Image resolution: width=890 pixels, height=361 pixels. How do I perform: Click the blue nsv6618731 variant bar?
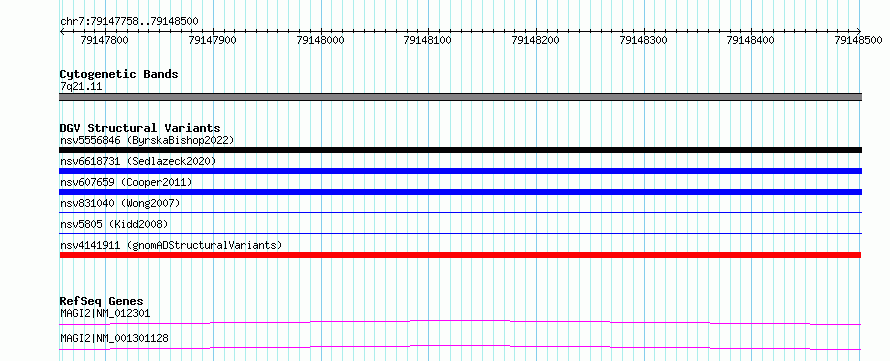460,171
